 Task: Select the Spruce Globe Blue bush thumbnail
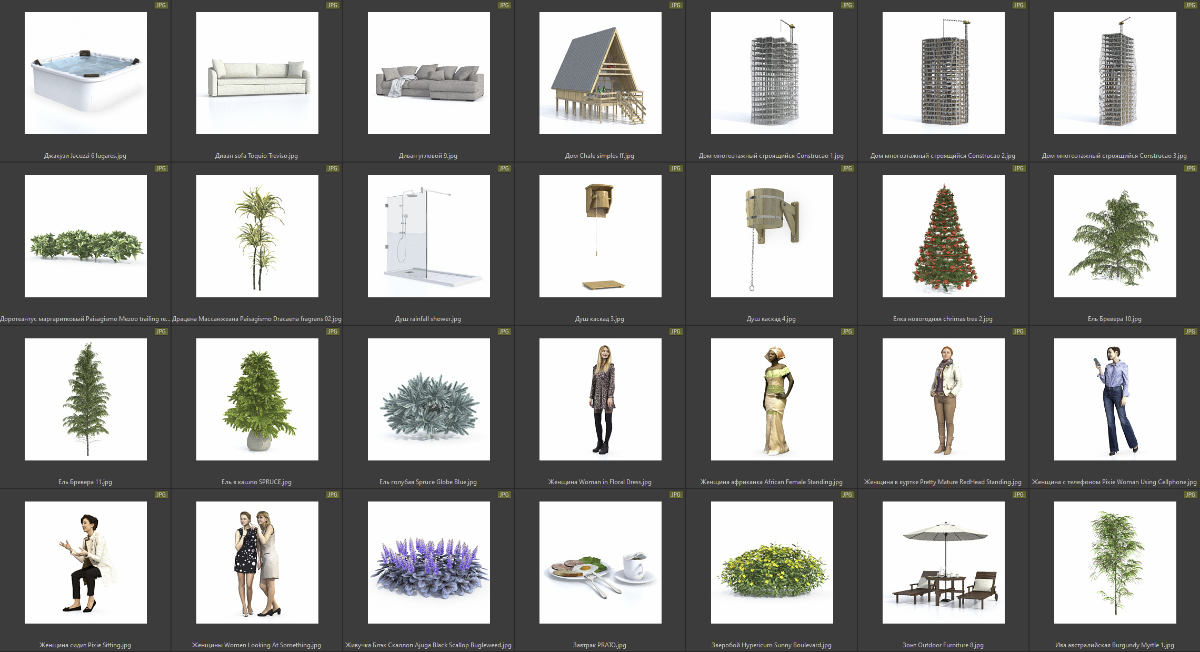coord(429,399)
